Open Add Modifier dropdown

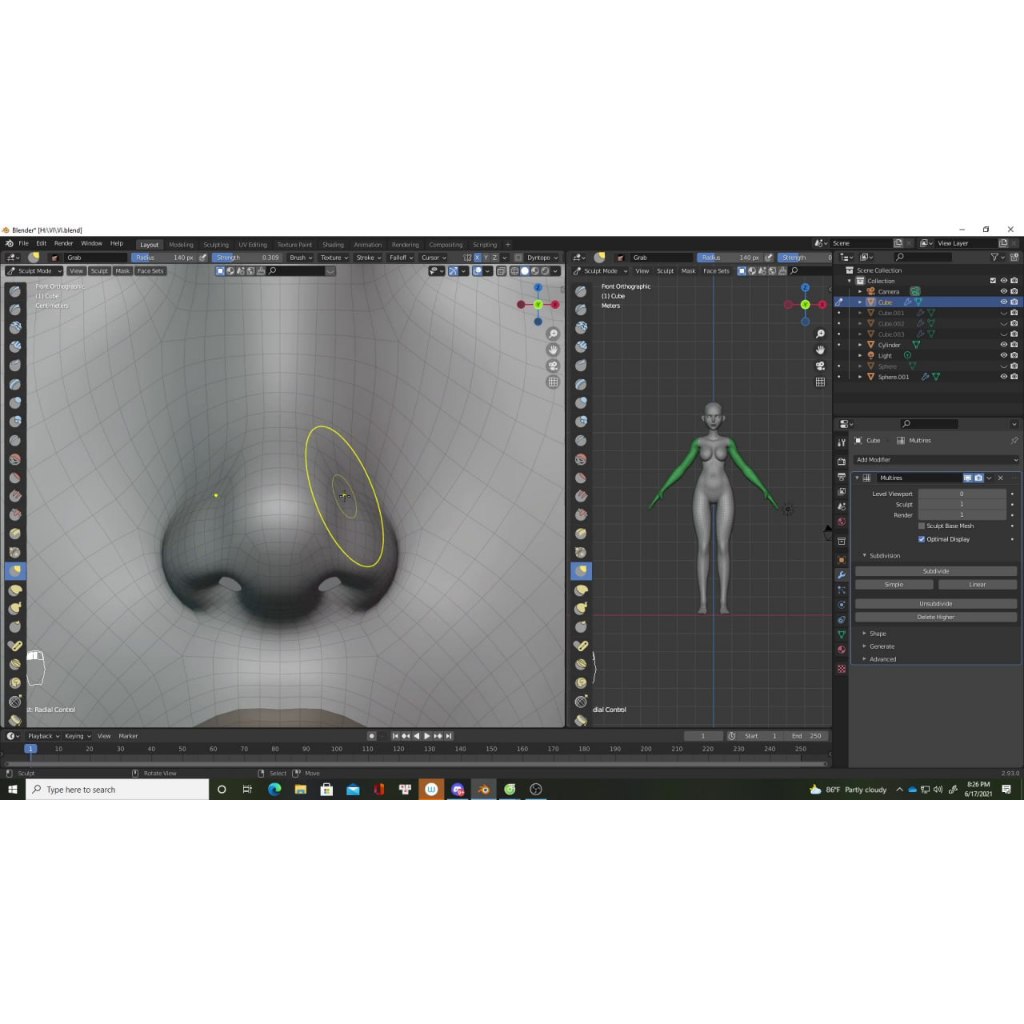point(936,460)
